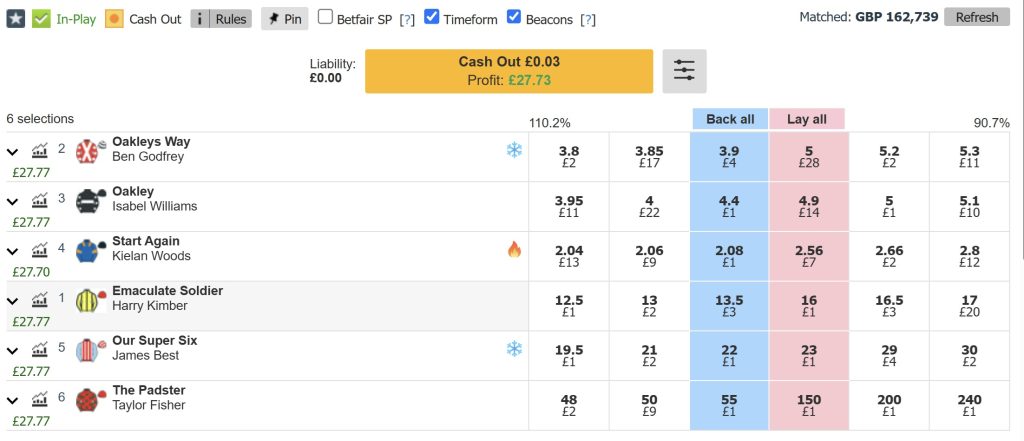The width and height of the screenshot is (1024, 441).
Task: Expand the Oakleys Way runner row
Action: pyautogui.click(x=13, y=152)
